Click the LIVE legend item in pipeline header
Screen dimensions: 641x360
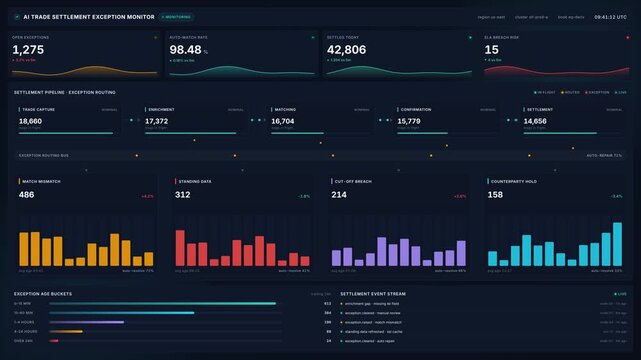[x=621, y=92]
